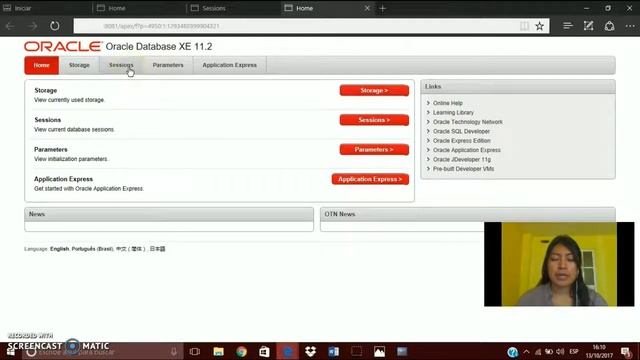The image size is (640, 360).
Task: Go forward with the browser forward arrow
Action: tap(33, 26)
